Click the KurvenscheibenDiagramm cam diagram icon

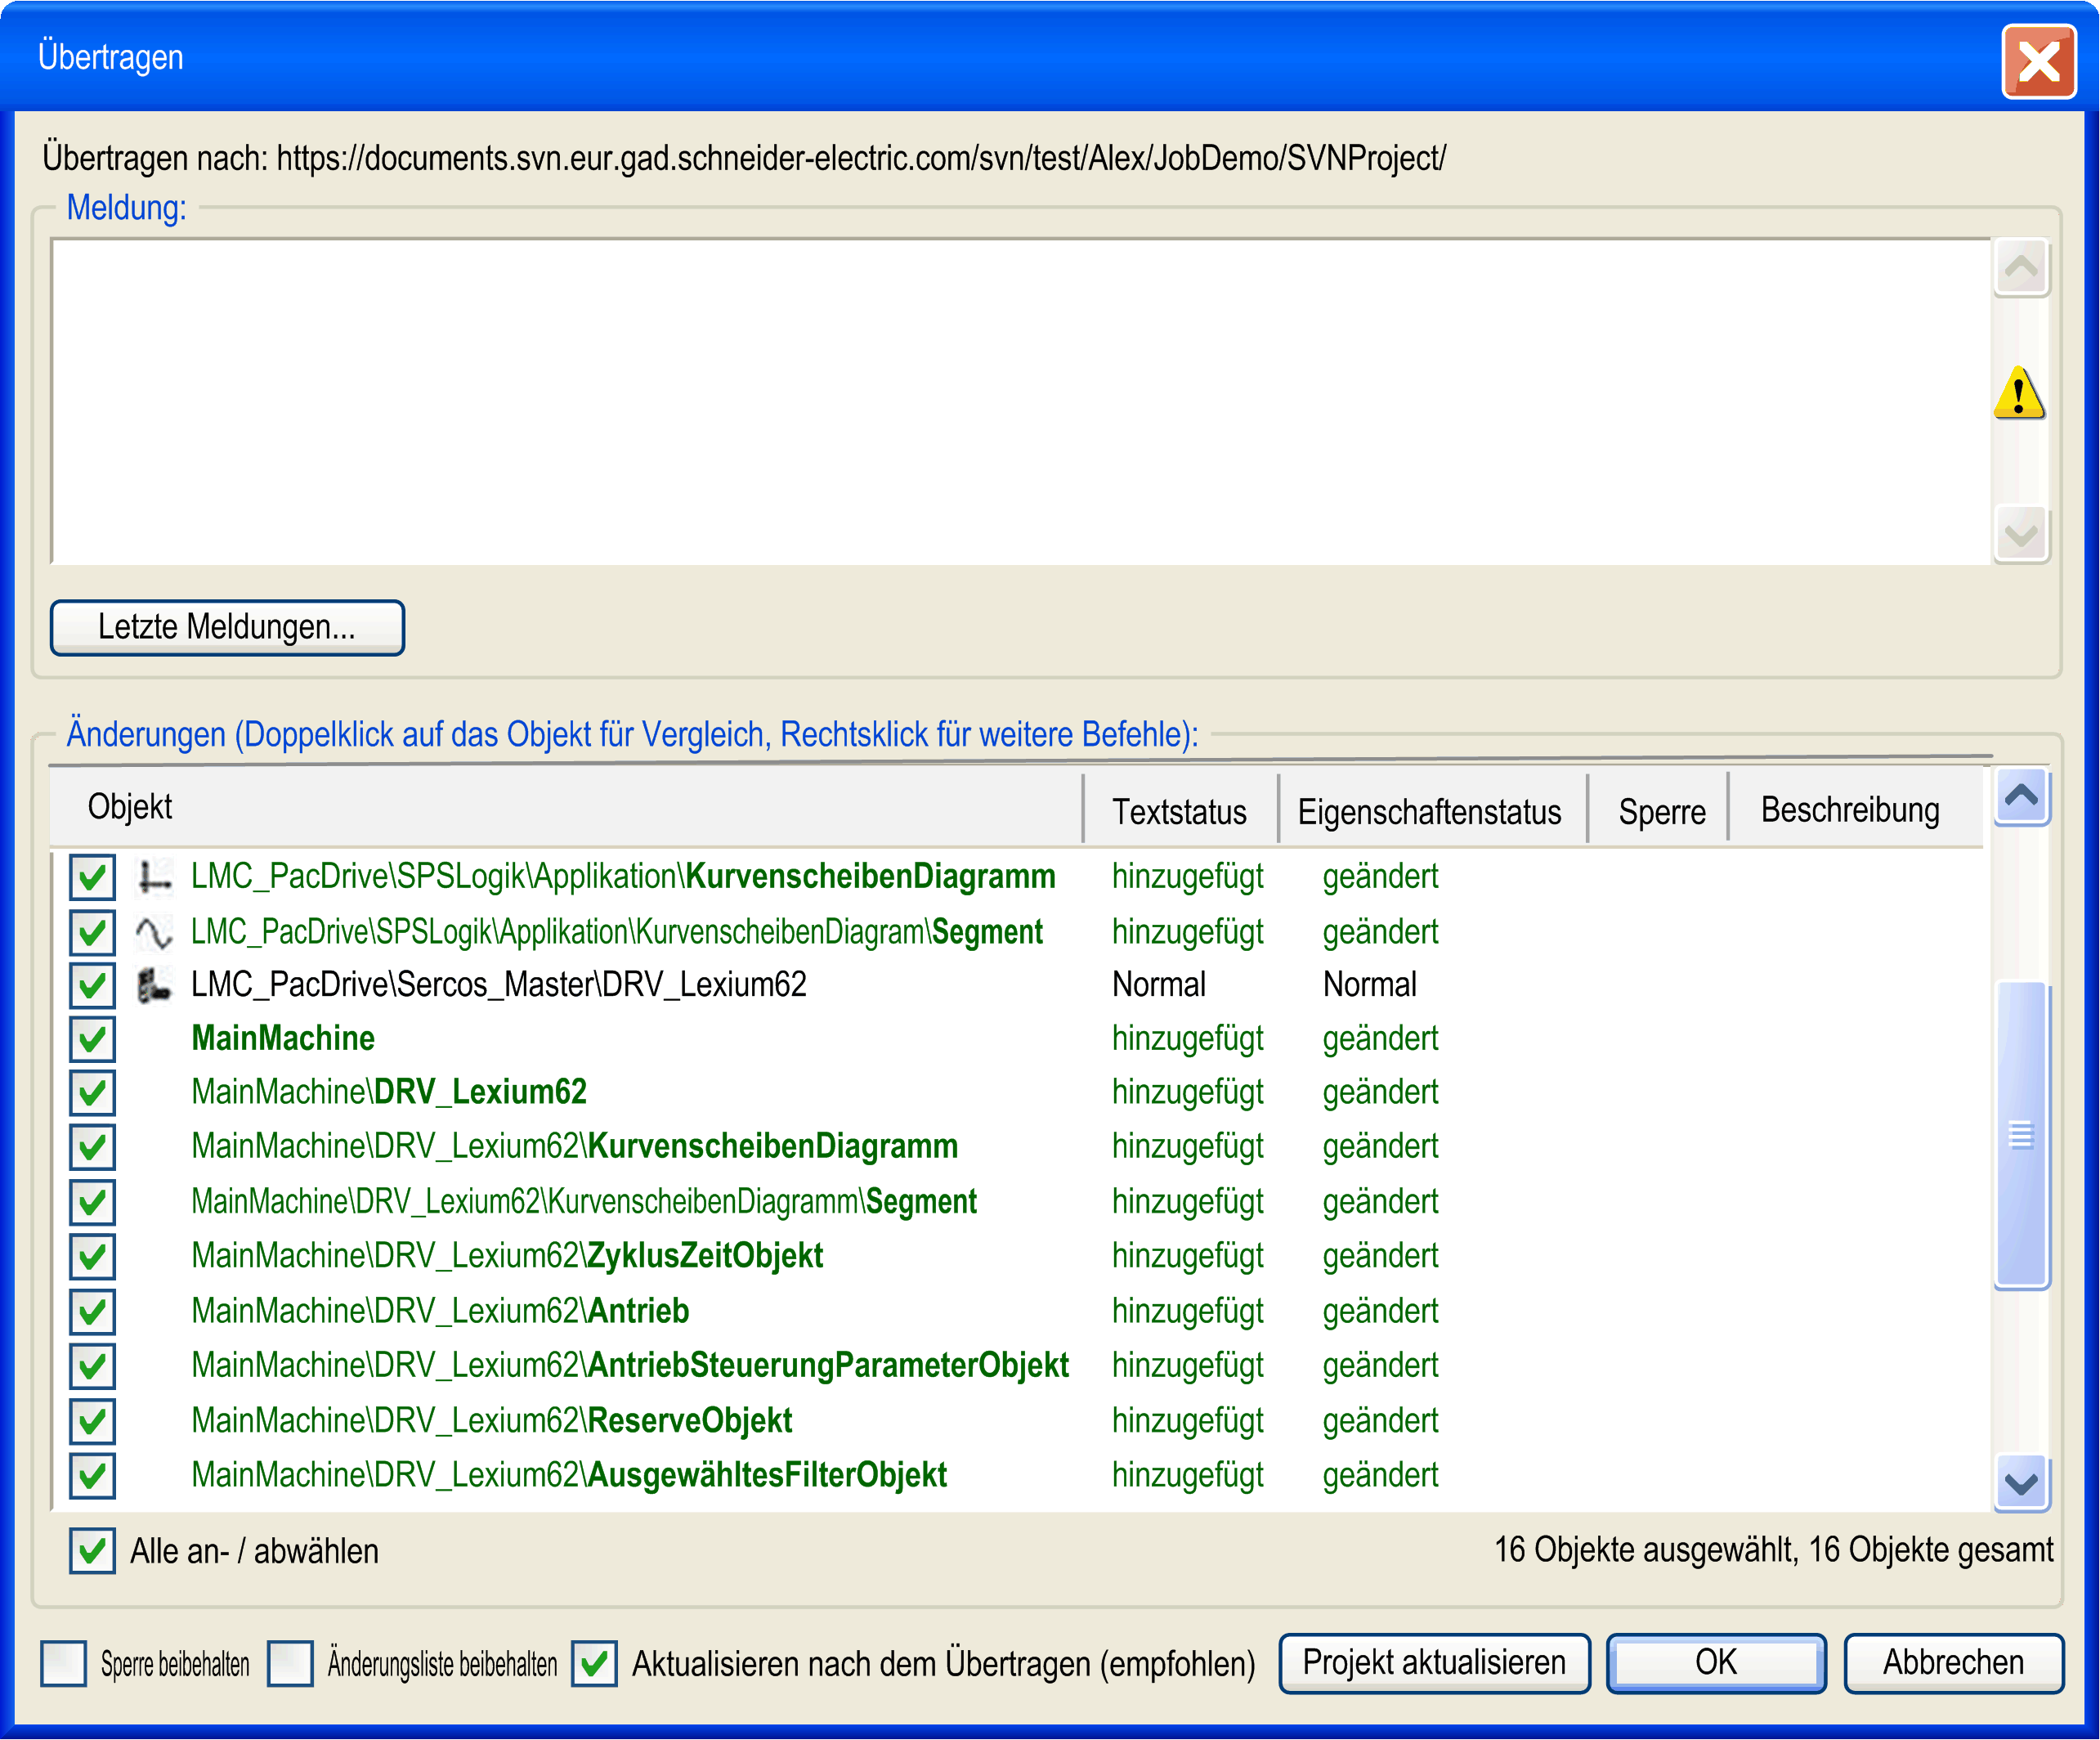coord(154,877)
